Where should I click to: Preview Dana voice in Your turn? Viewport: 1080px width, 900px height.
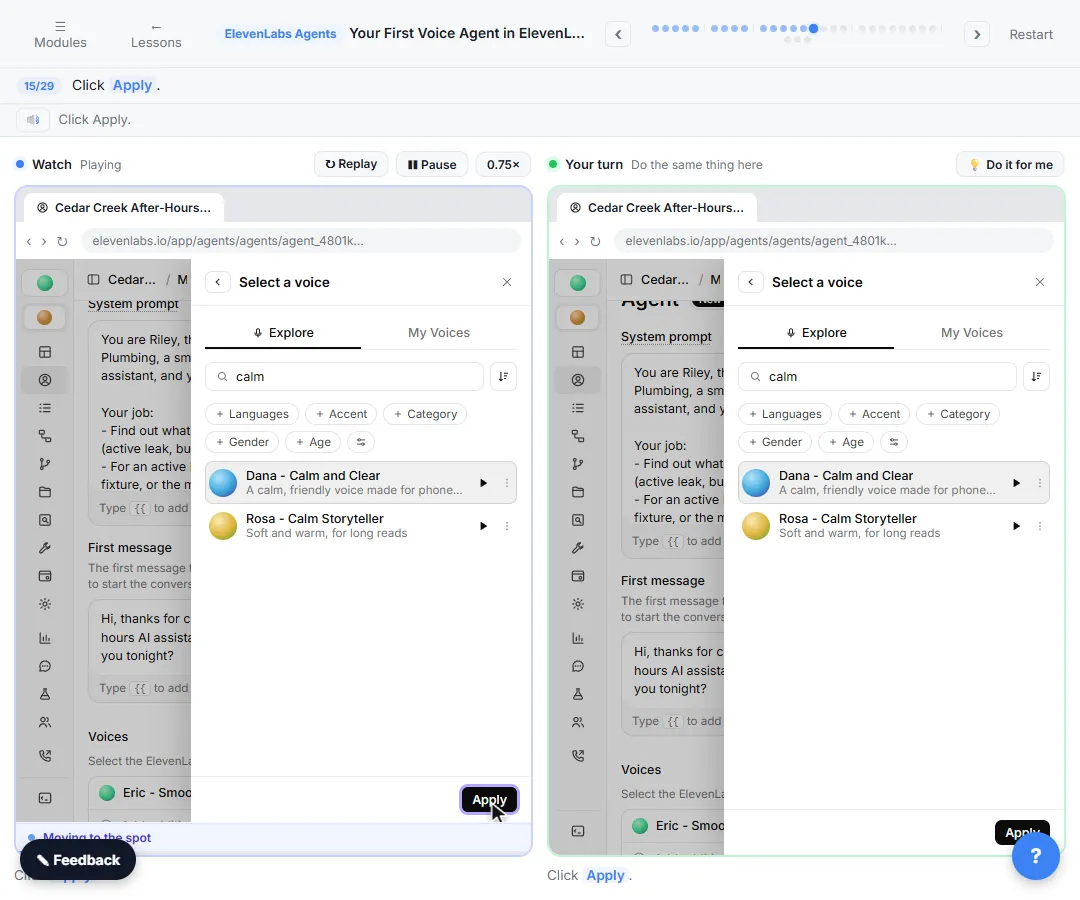point(1017,483)
